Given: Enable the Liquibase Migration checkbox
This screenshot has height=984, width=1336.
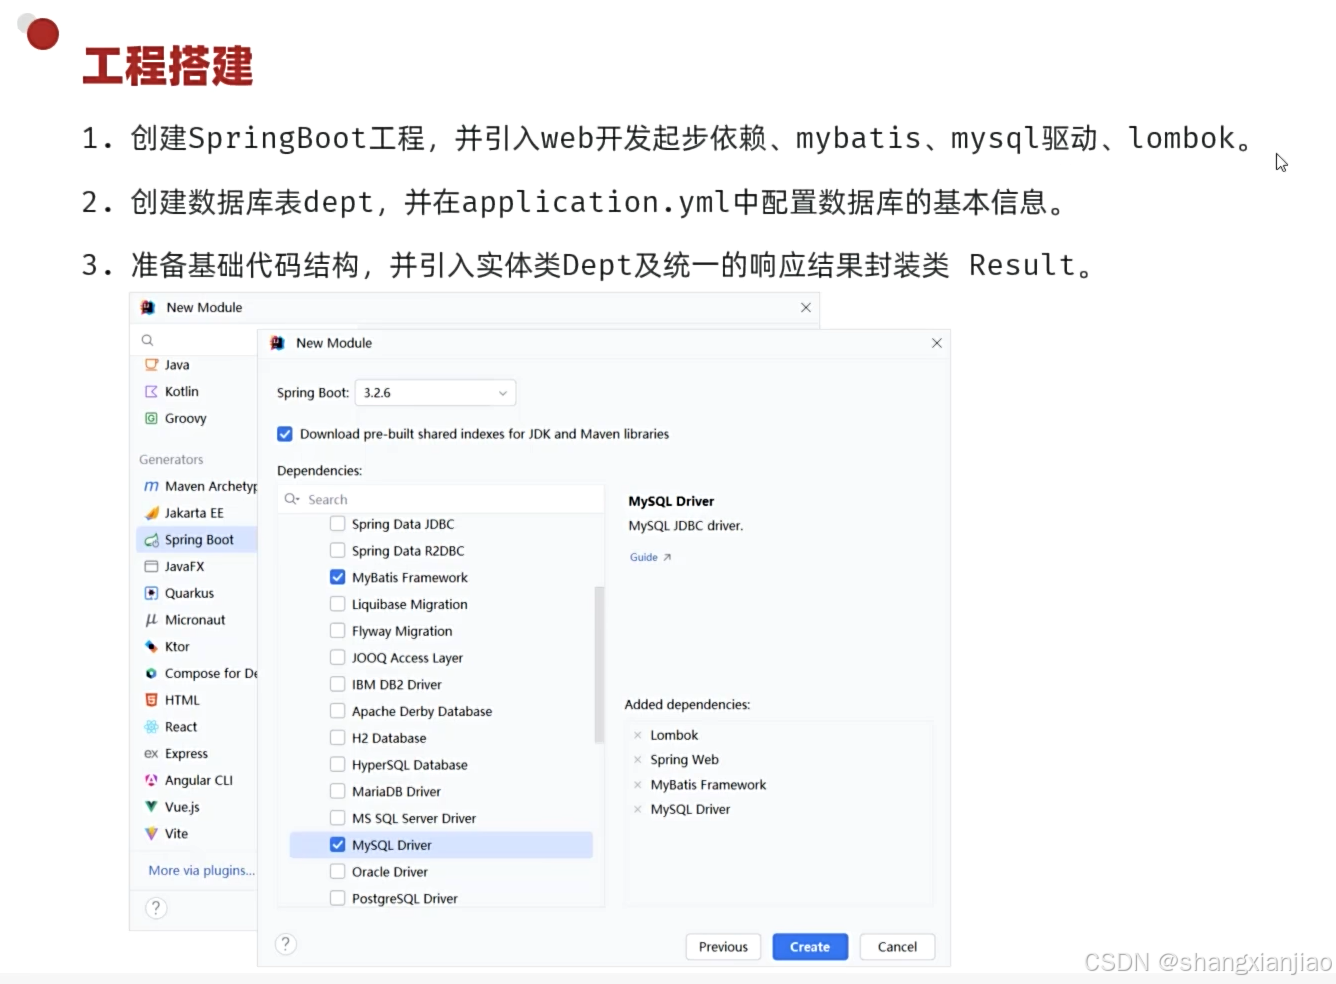Looking at the screenshot, I should (x=338, y=604).
